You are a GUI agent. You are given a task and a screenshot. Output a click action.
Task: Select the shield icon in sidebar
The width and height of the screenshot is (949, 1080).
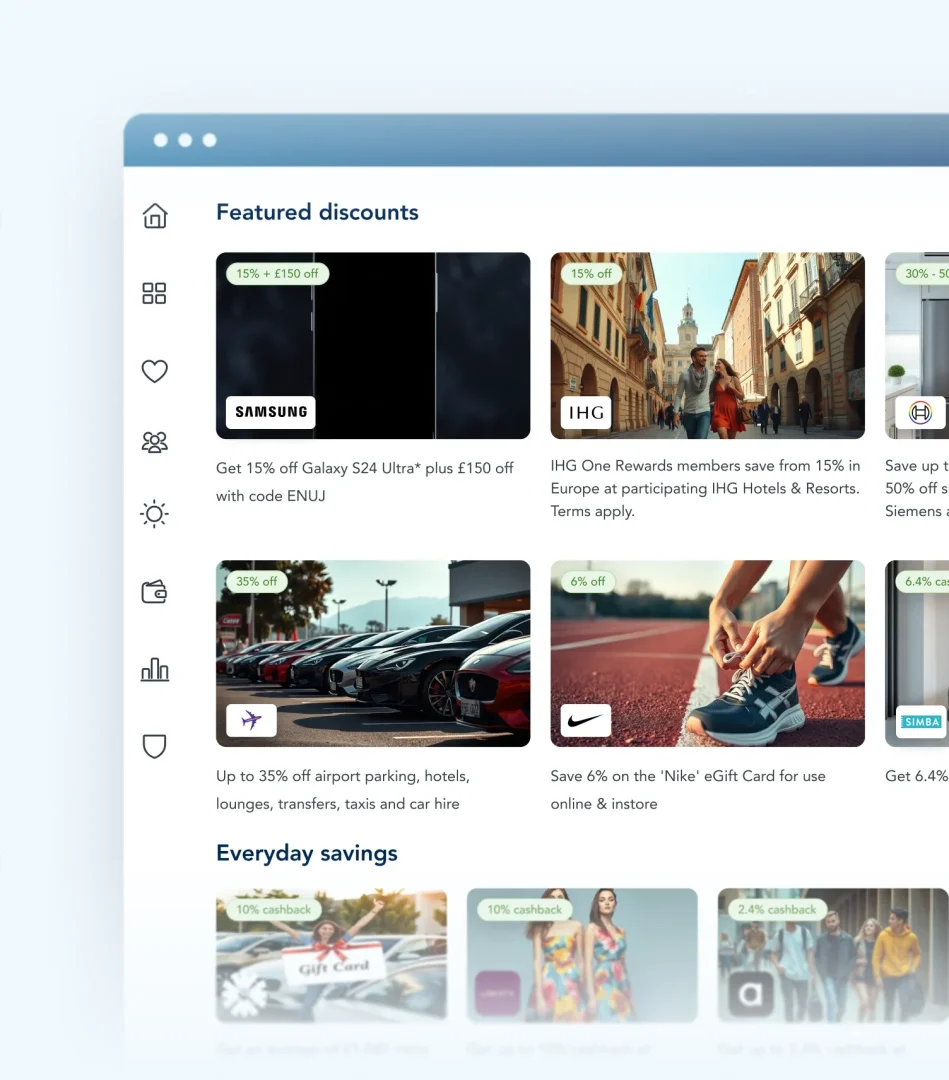[x=154, y=746]
